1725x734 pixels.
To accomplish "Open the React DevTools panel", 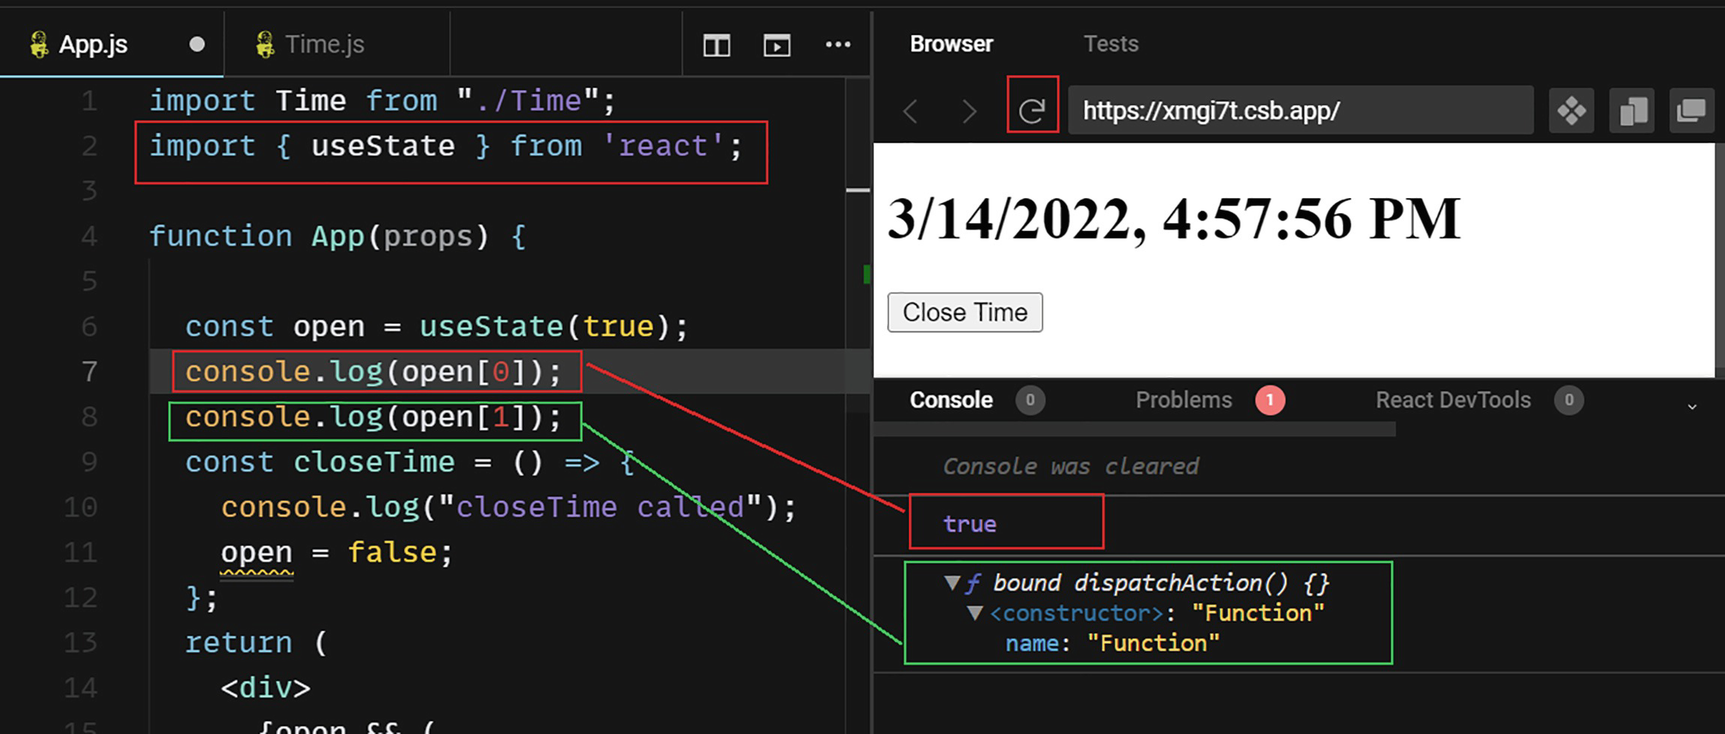I will tap(1452, 400).
